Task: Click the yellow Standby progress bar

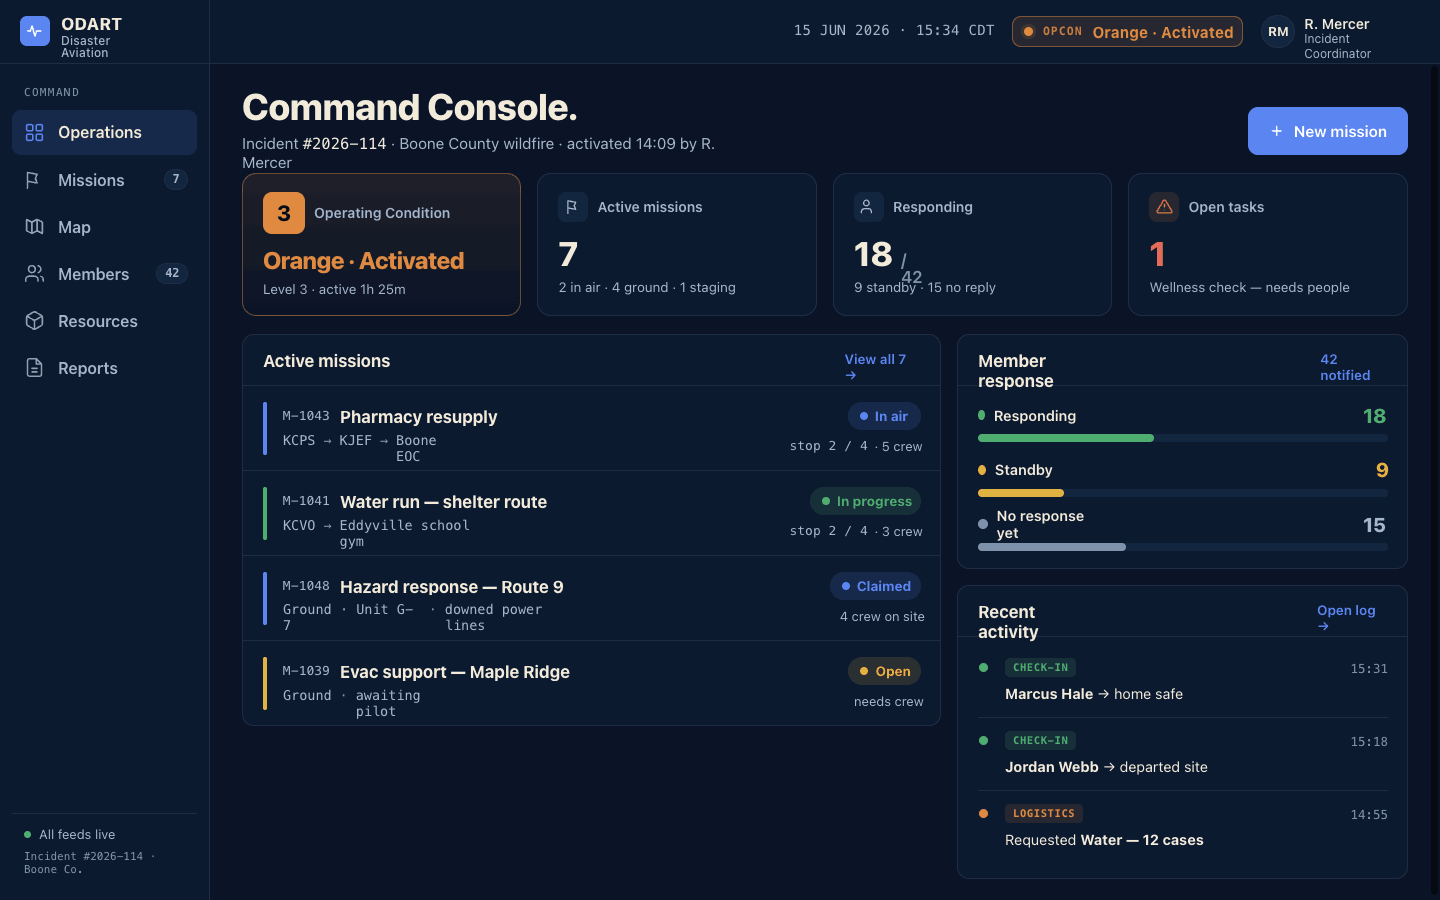Action: coord(1021,493)
